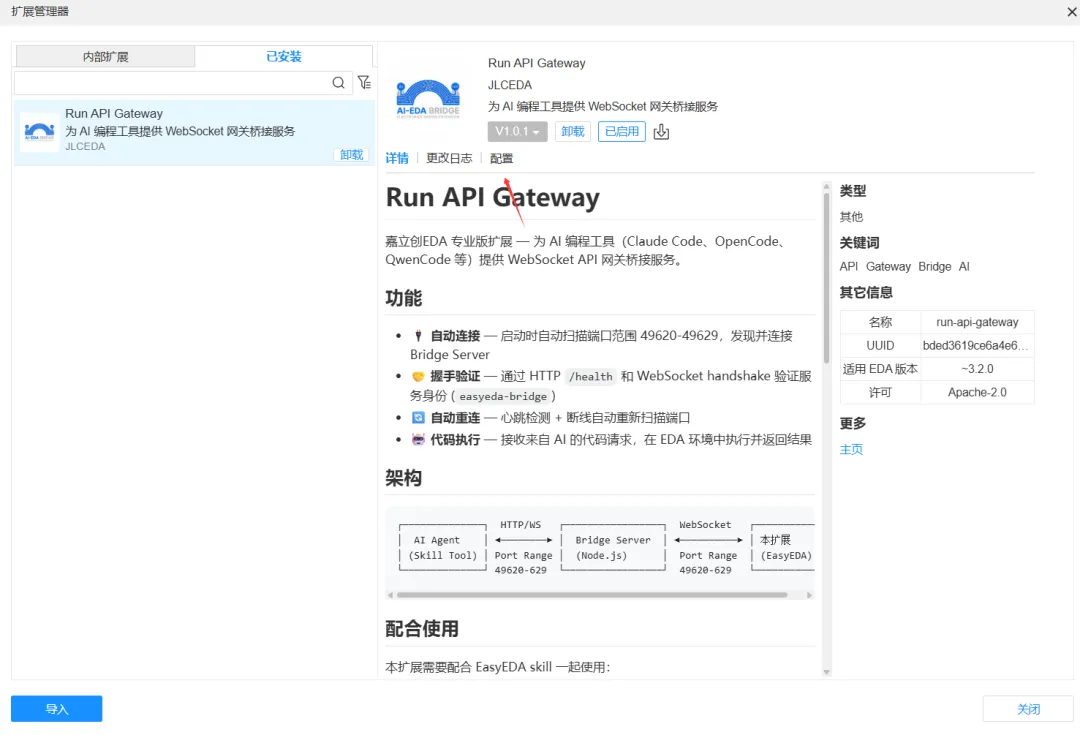Open the 主页 homepage link
1080x735 pixels.
click(x=851, y=449)
